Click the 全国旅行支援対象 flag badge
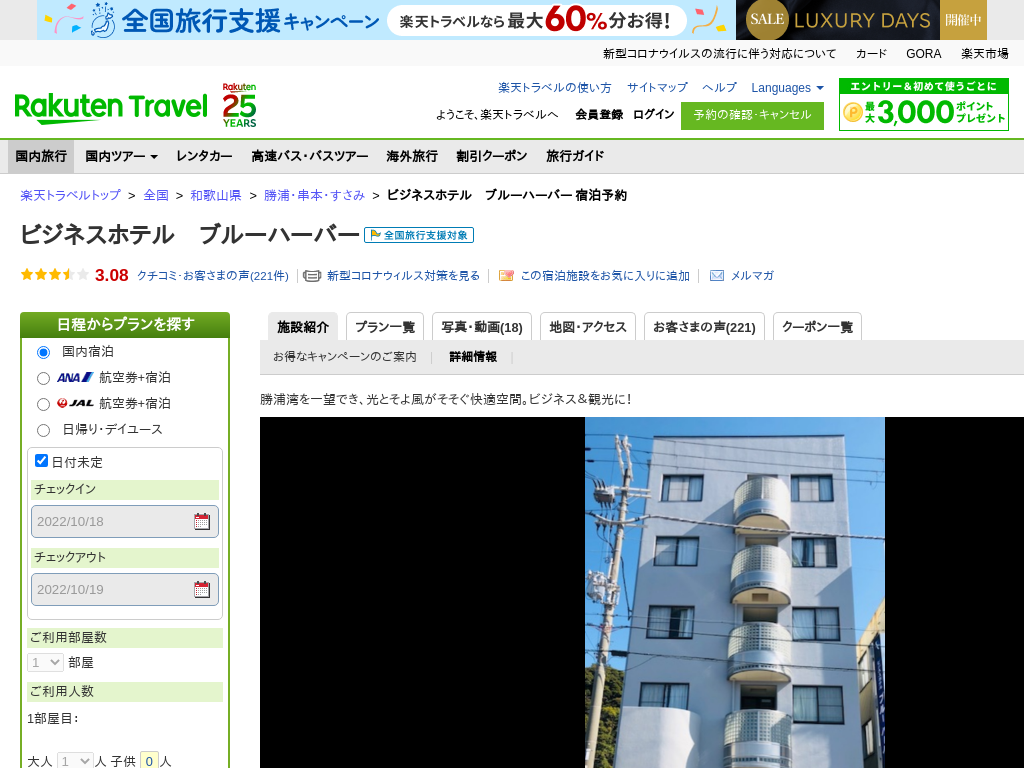 (419, 235)
